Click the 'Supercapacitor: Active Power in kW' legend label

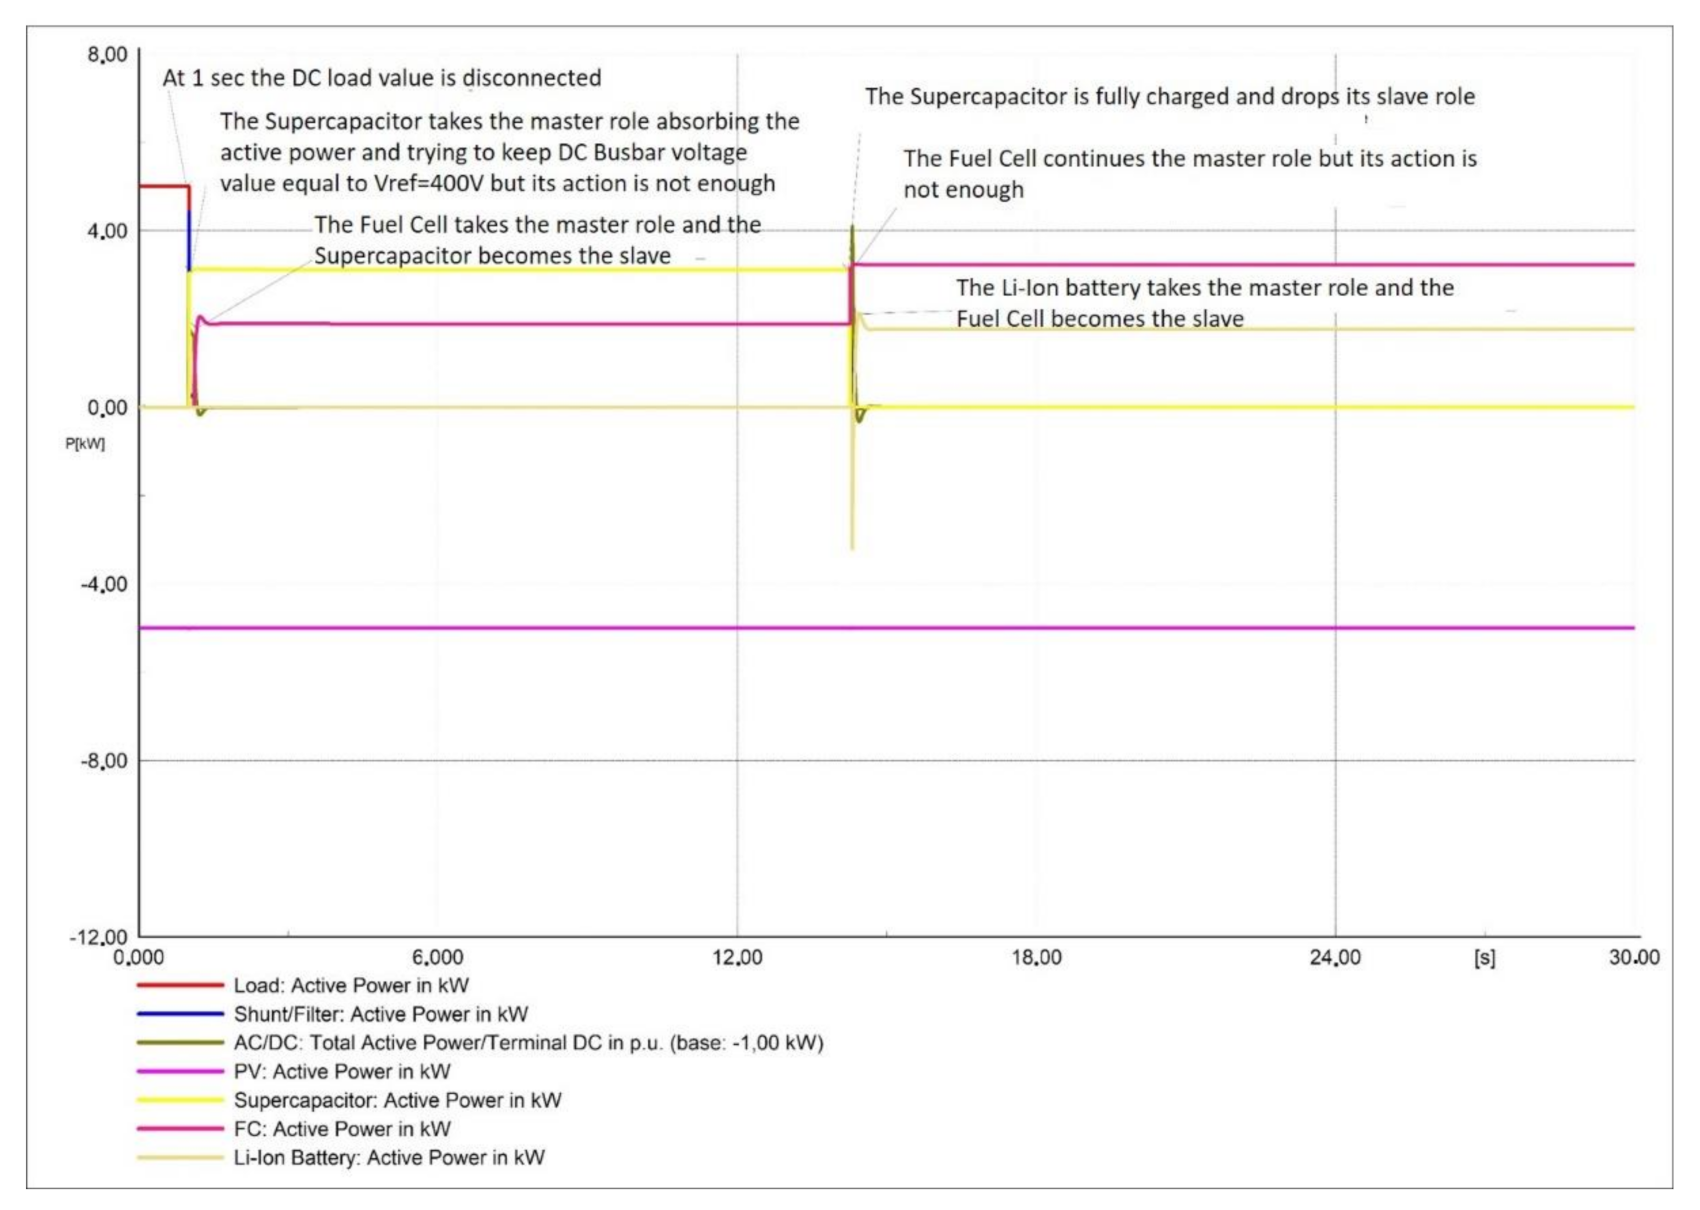click(398, 1100)
